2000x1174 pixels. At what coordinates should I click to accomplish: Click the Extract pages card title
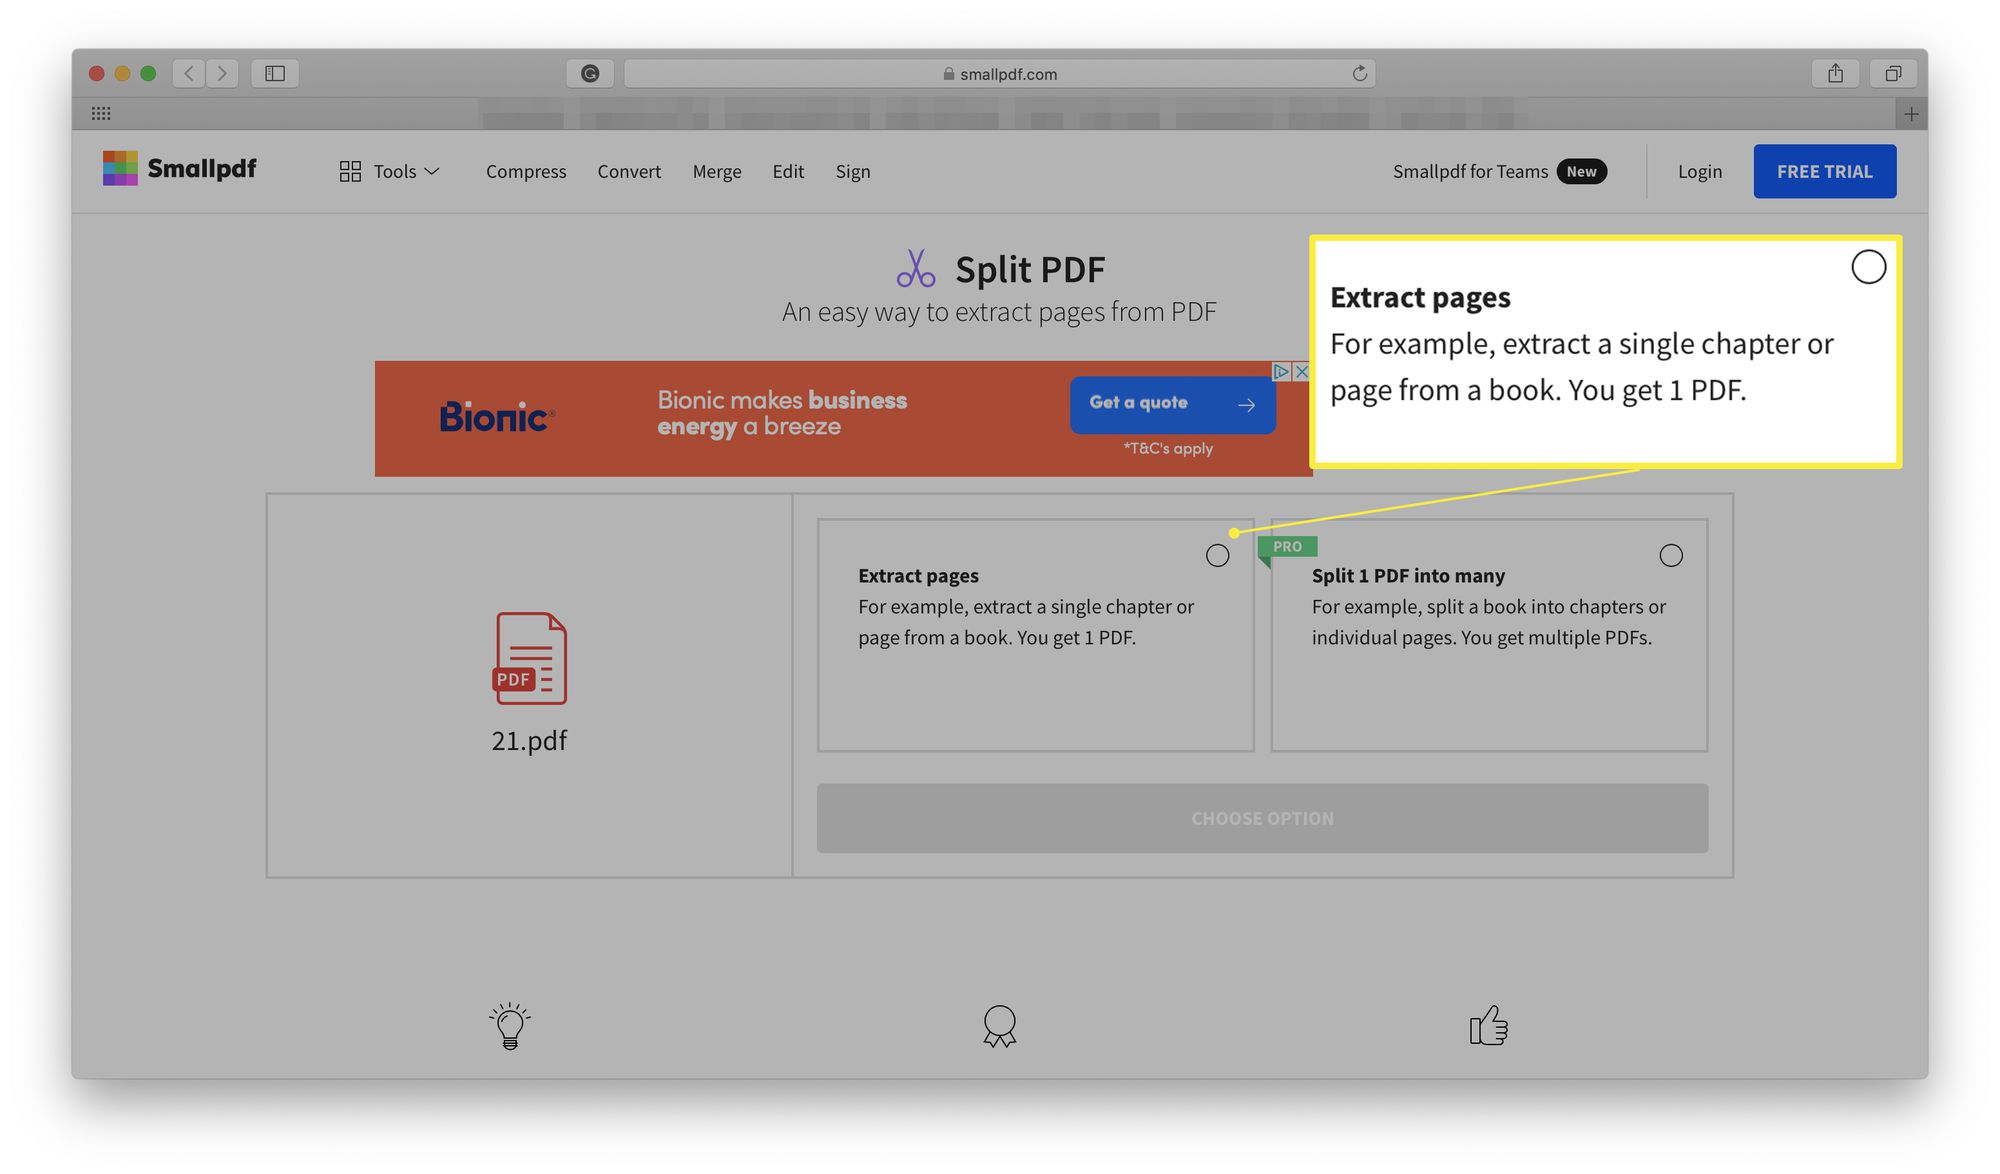[918, 576]
